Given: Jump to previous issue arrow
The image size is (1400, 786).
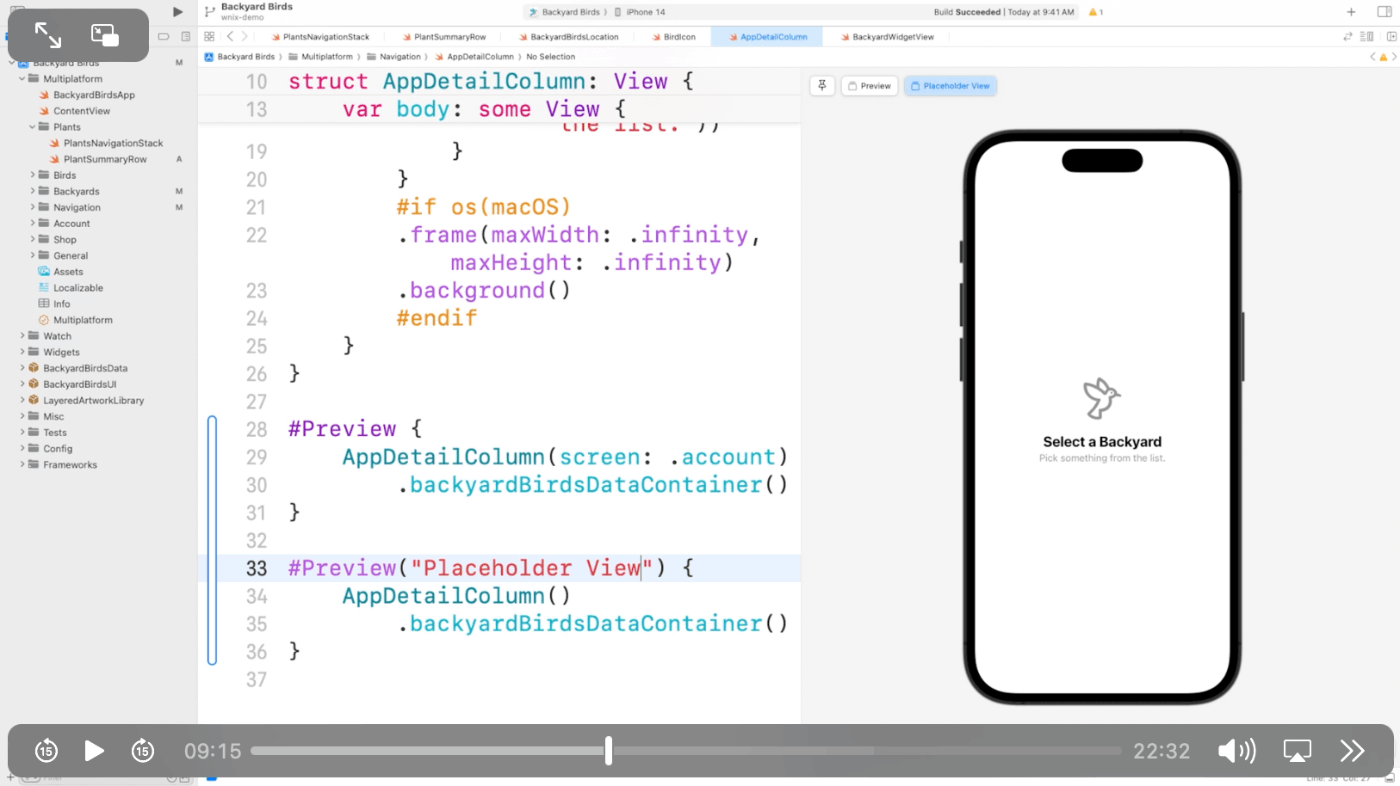Looking at the screenshot, I should (x=1373, y=57).
